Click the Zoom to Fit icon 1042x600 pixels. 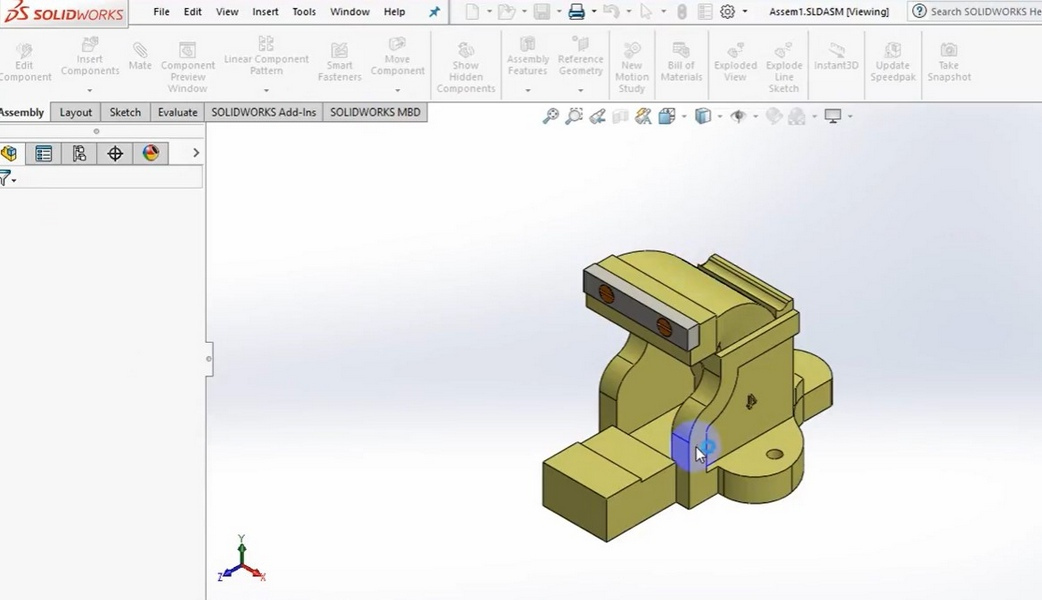coord(551,115)
